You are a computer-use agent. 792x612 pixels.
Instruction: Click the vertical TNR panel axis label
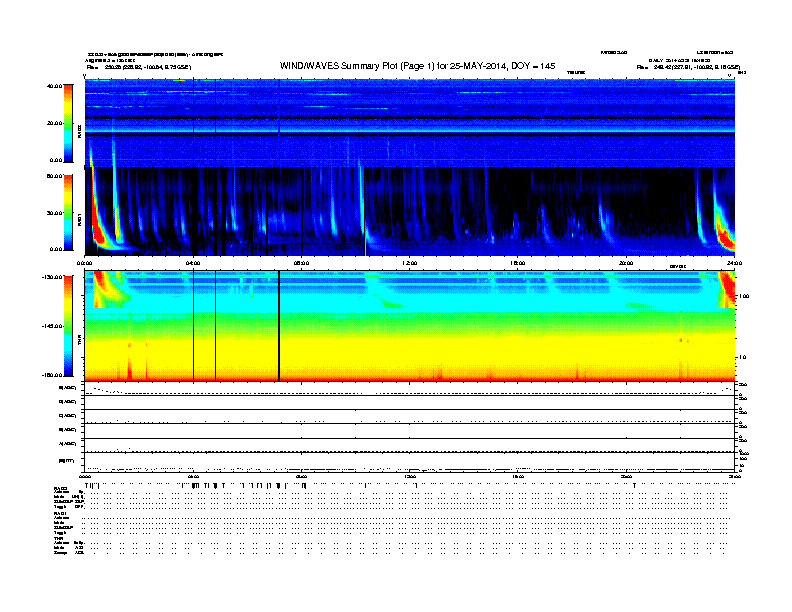79,341
